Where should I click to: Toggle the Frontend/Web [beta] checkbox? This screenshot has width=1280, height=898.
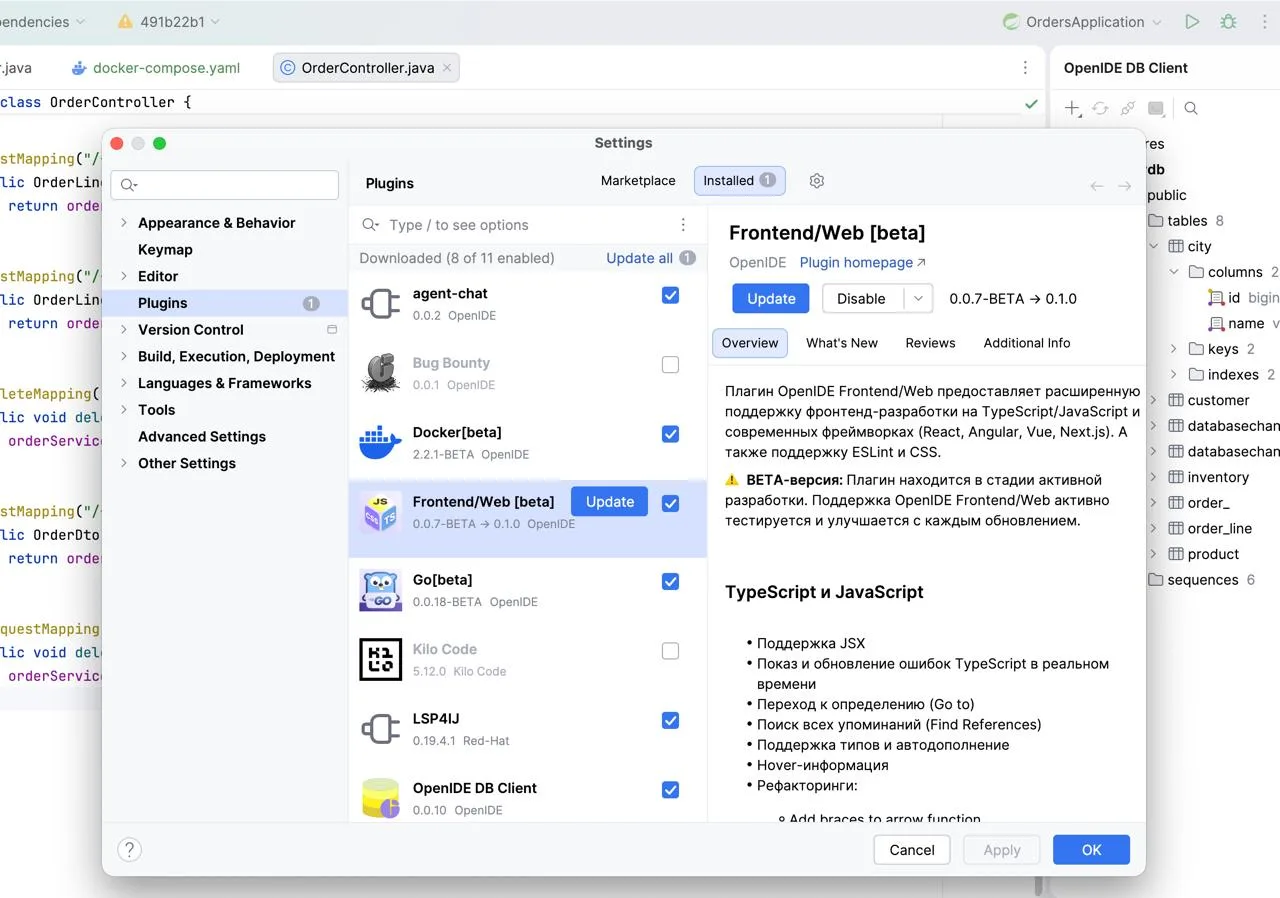pos(670,503)
